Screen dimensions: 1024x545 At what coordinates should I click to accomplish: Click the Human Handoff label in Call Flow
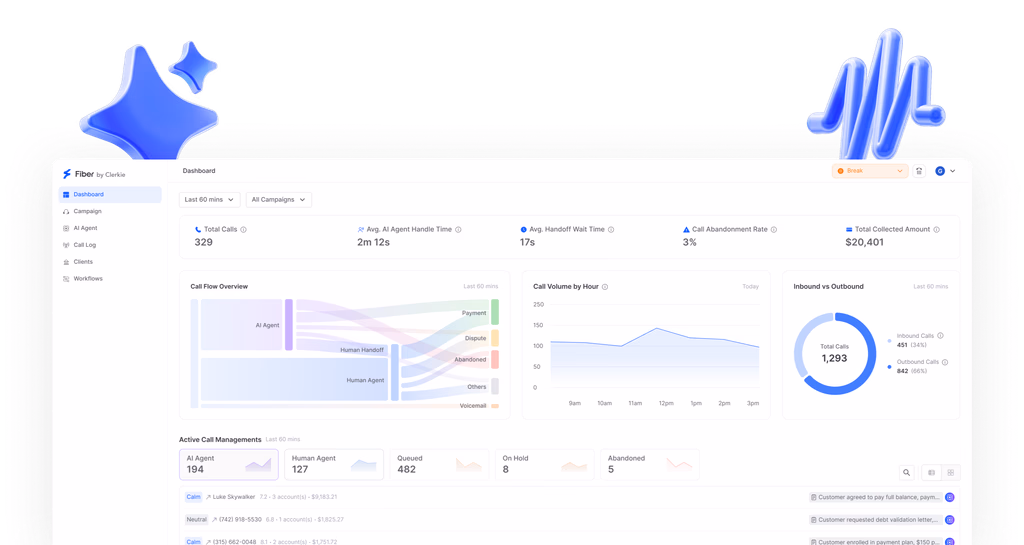362,350
